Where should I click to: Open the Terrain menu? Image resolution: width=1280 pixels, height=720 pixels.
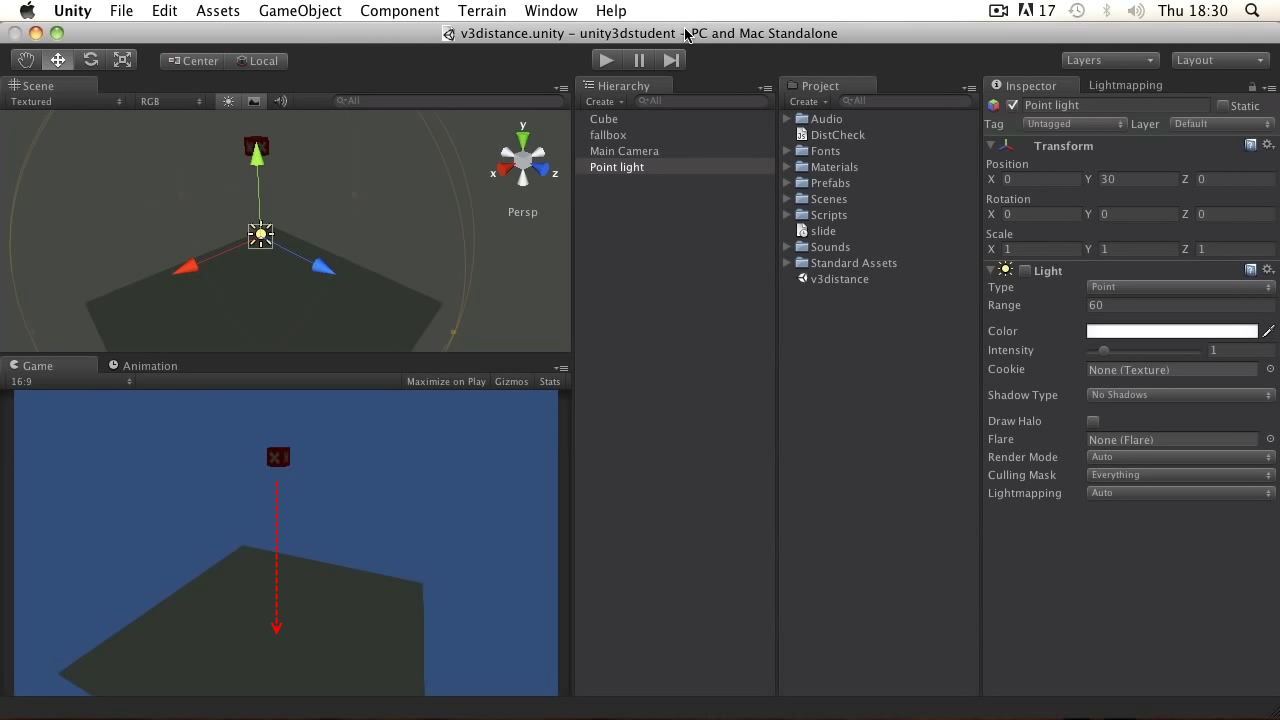pos(482,11)
